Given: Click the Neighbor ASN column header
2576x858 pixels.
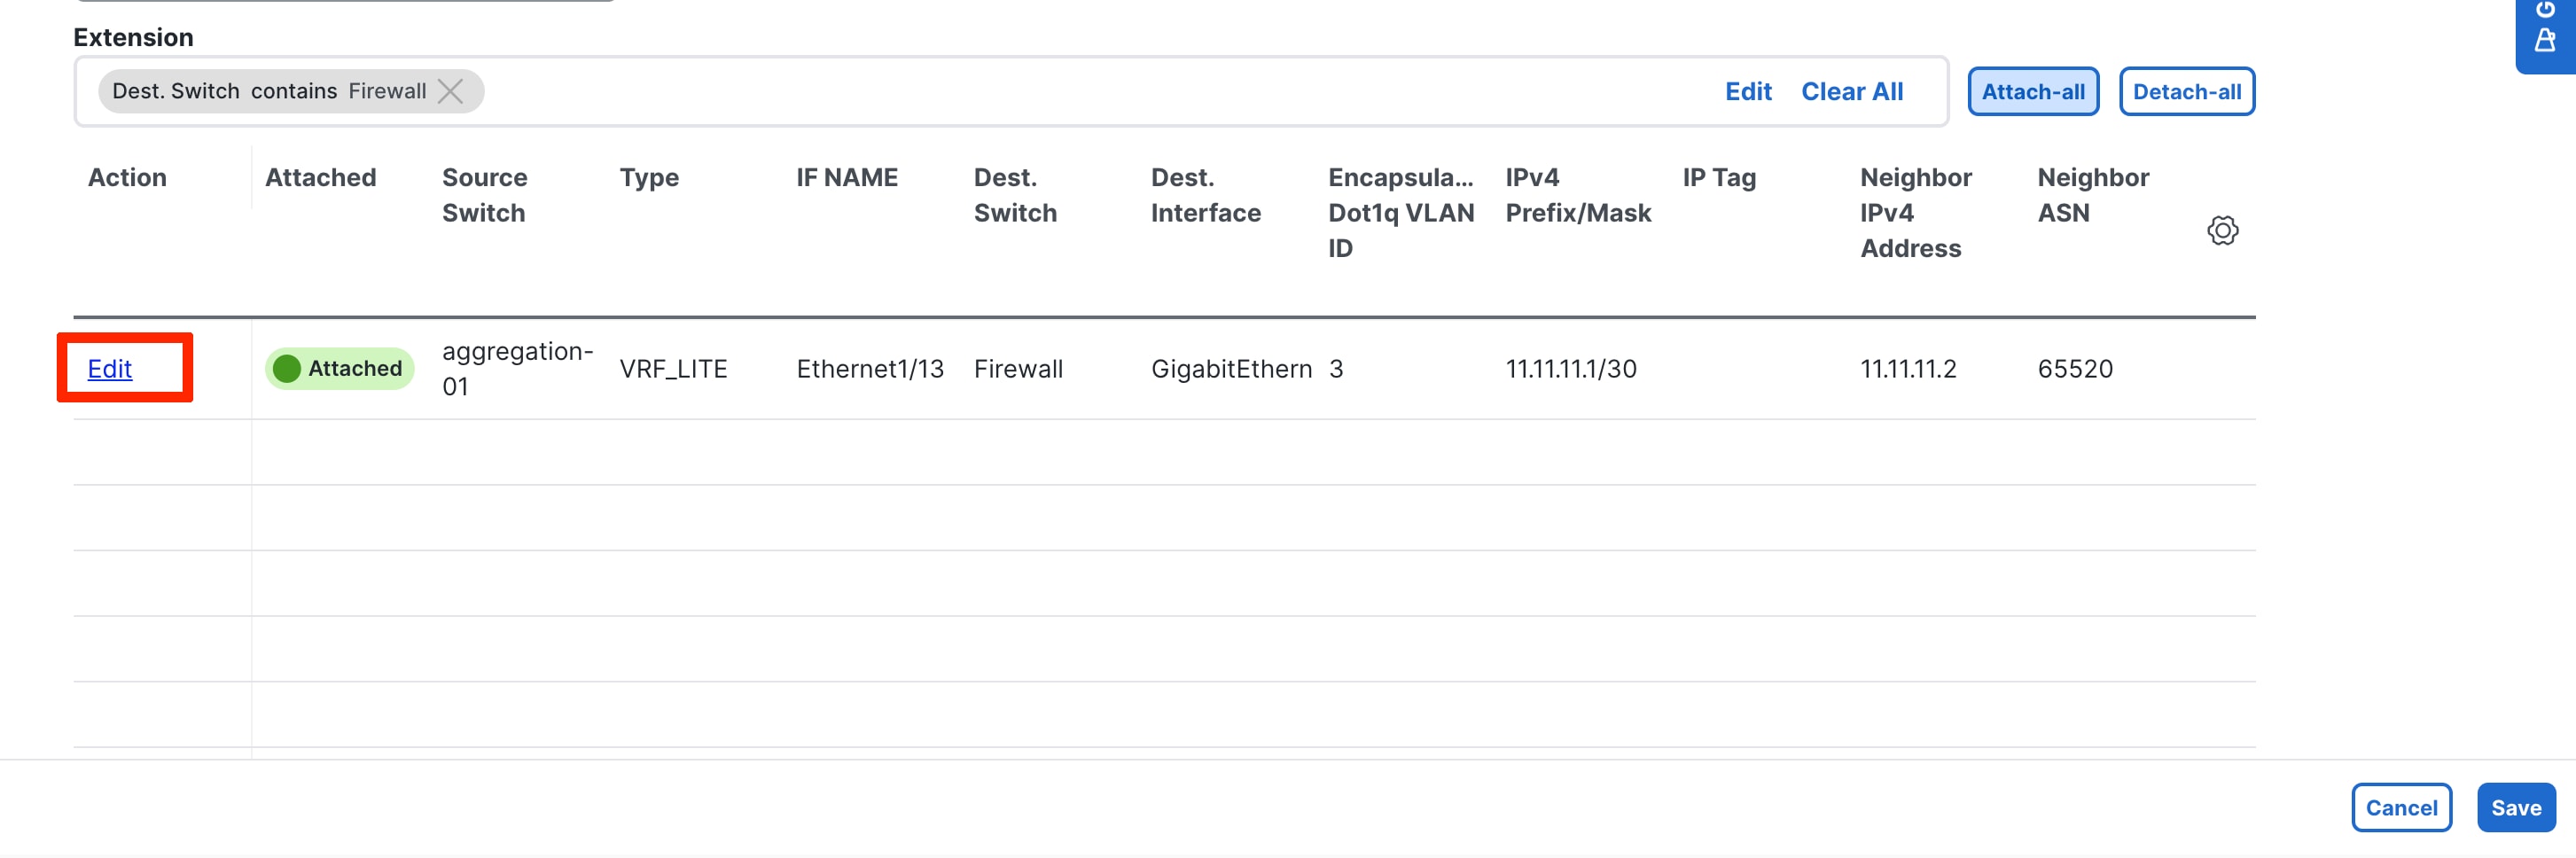Looking at the screenshot, I should point(2092,195).
